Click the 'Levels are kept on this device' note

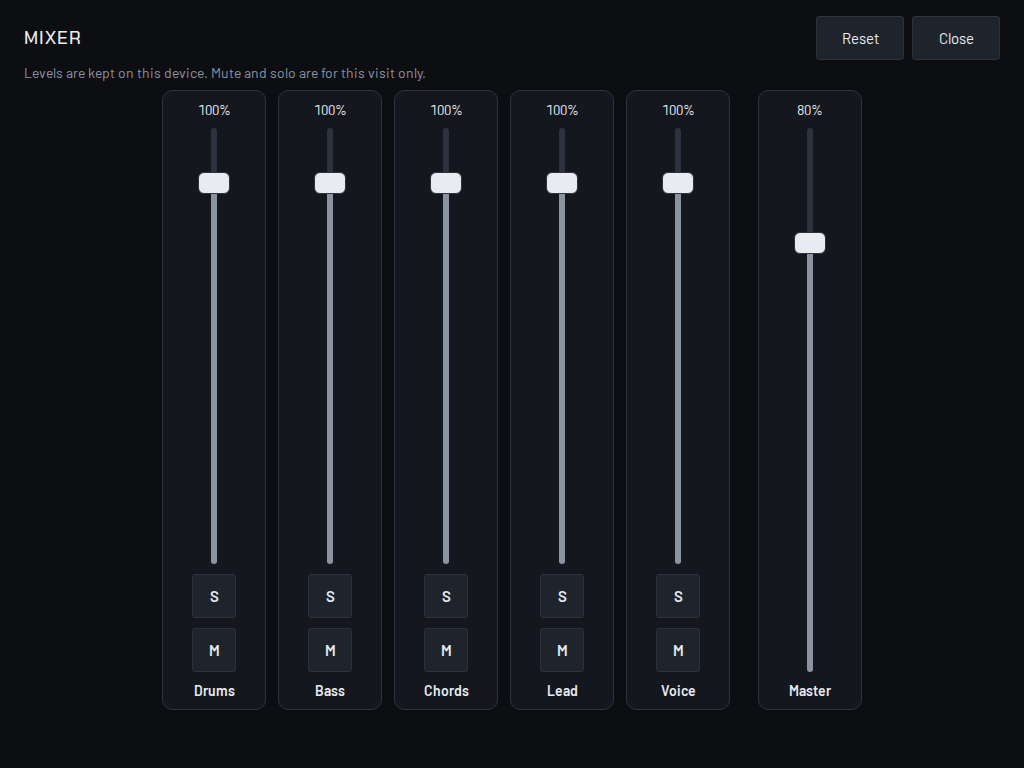[x=225, y=73]
